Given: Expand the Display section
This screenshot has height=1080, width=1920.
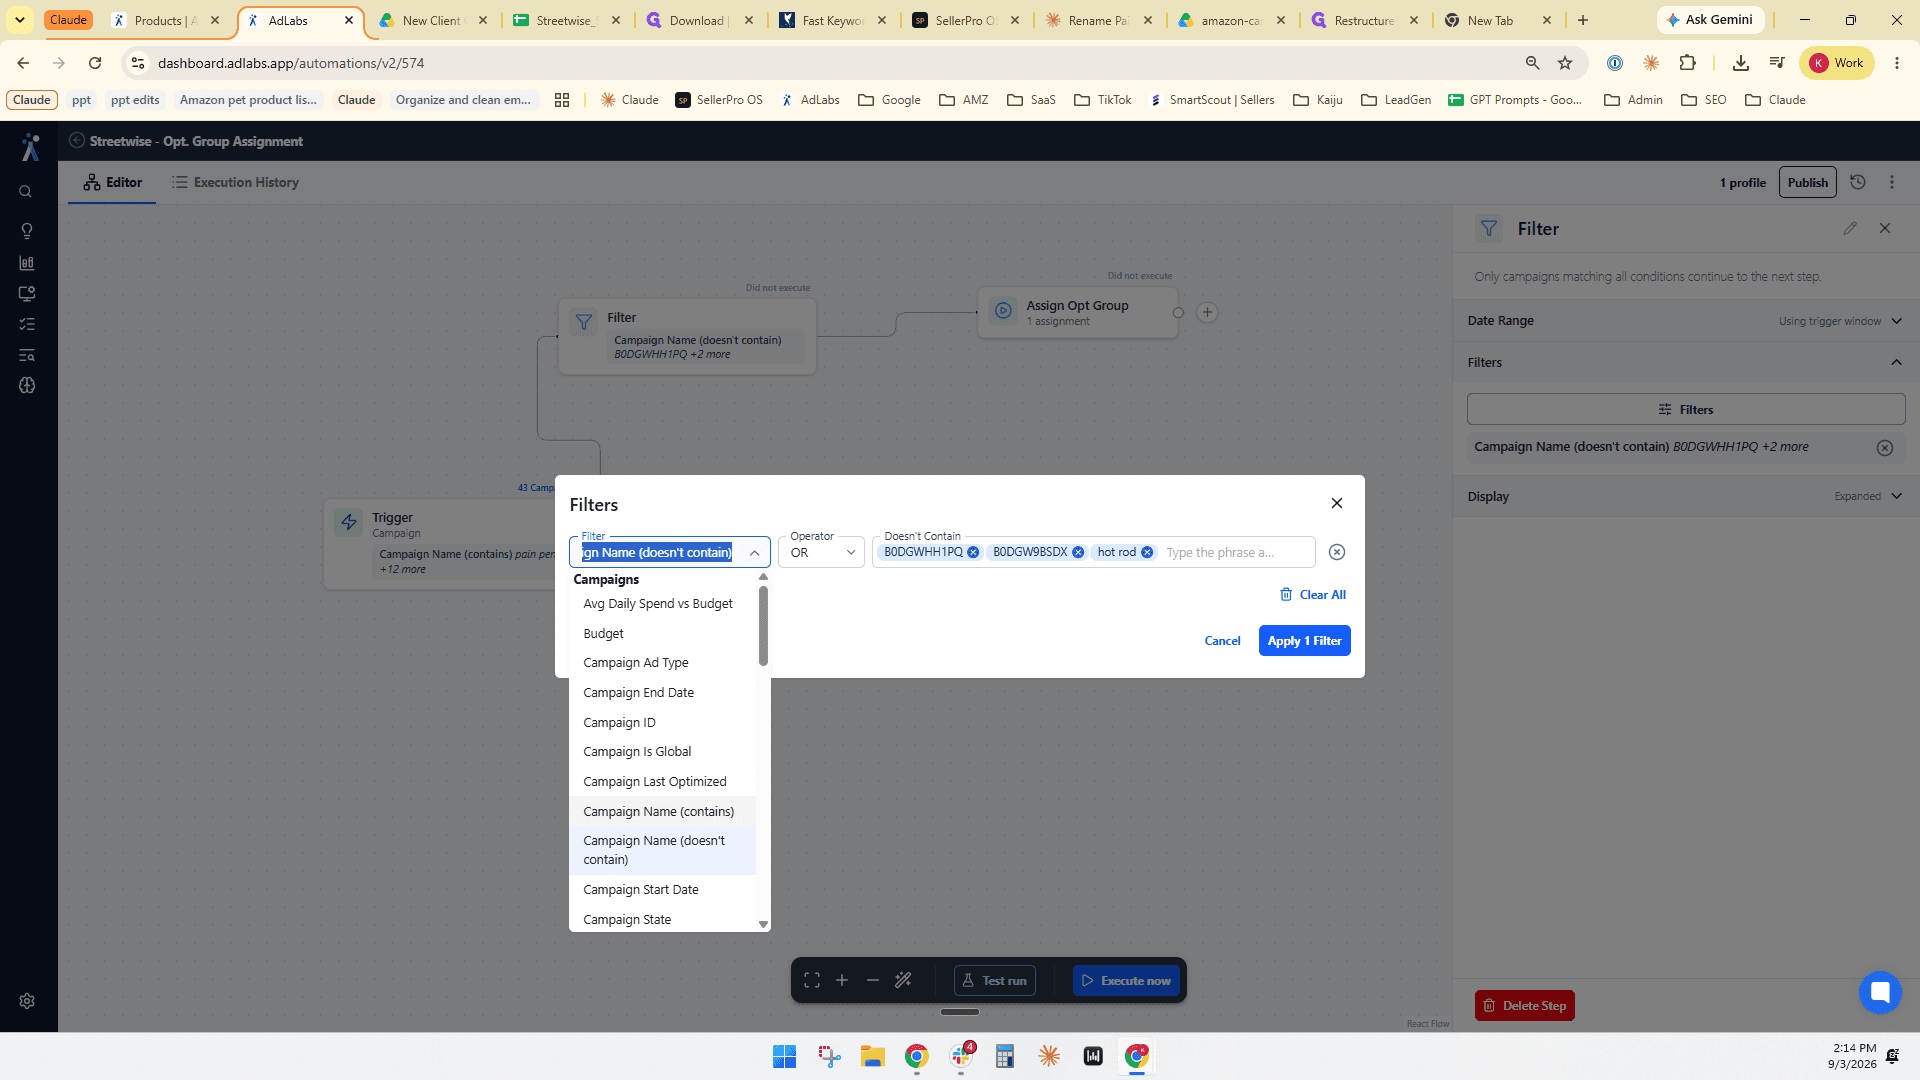Looking at the screenshot, I should (x=1686, y=497).
